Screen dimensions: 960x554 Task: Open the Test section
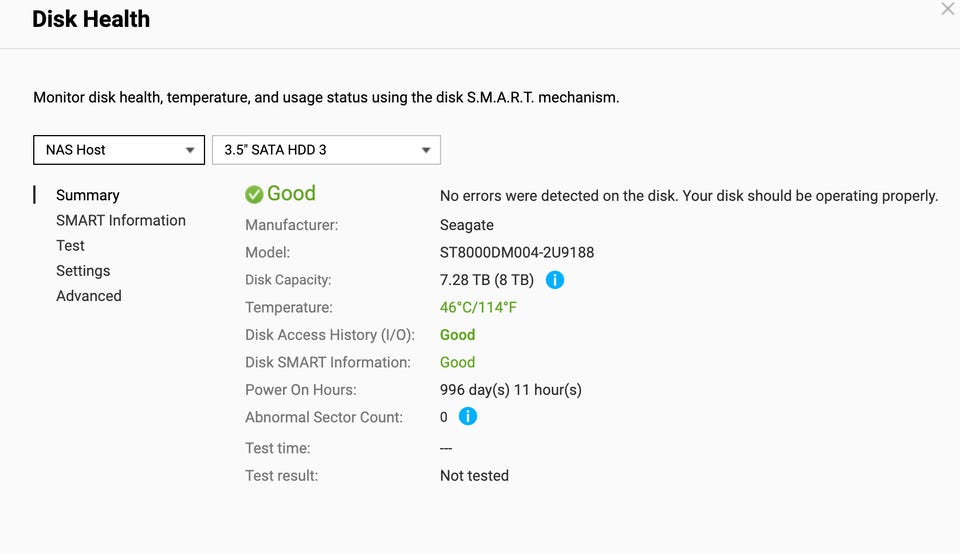70,245
